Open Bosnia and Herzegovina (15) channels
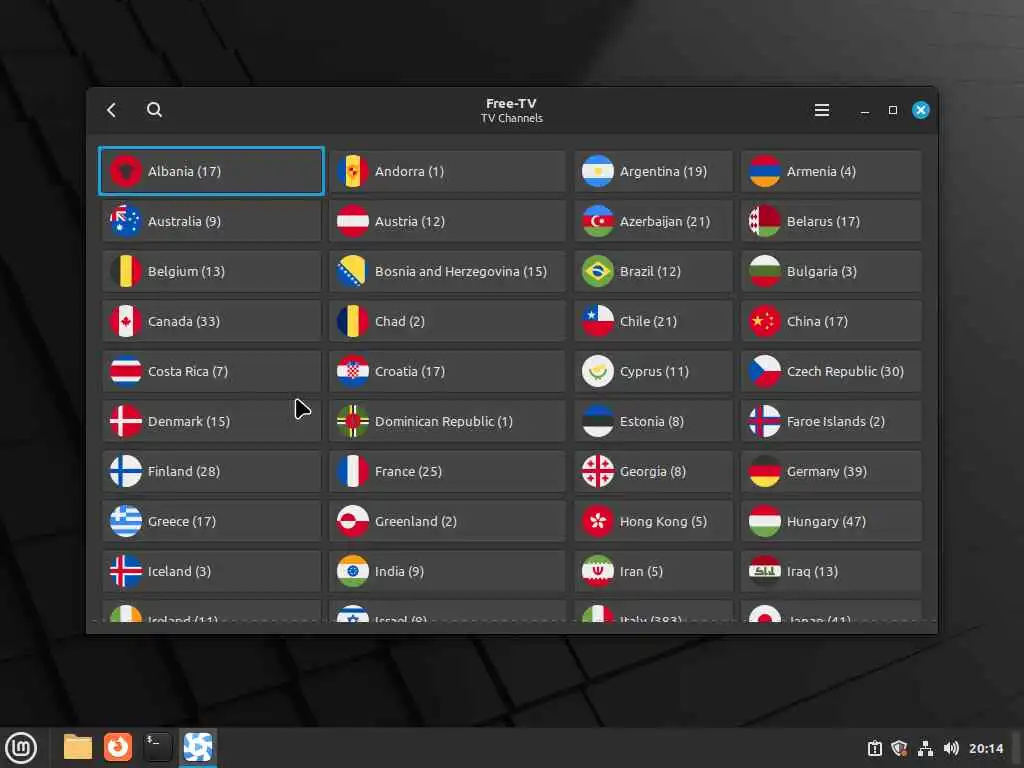This screenshot has width=1024, height=768. pos(447,271)
